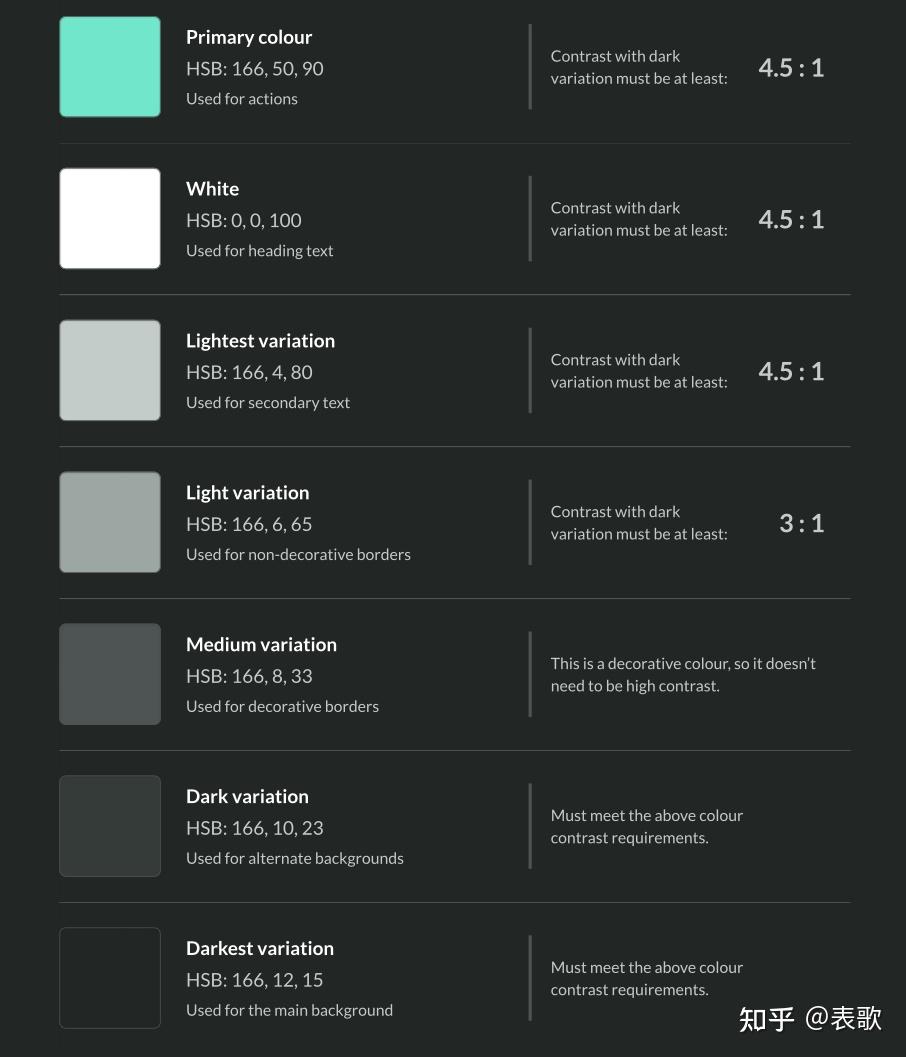Click the Dark variation swatch
Viewport: 906px width, 1057px height.
point(110,826)
